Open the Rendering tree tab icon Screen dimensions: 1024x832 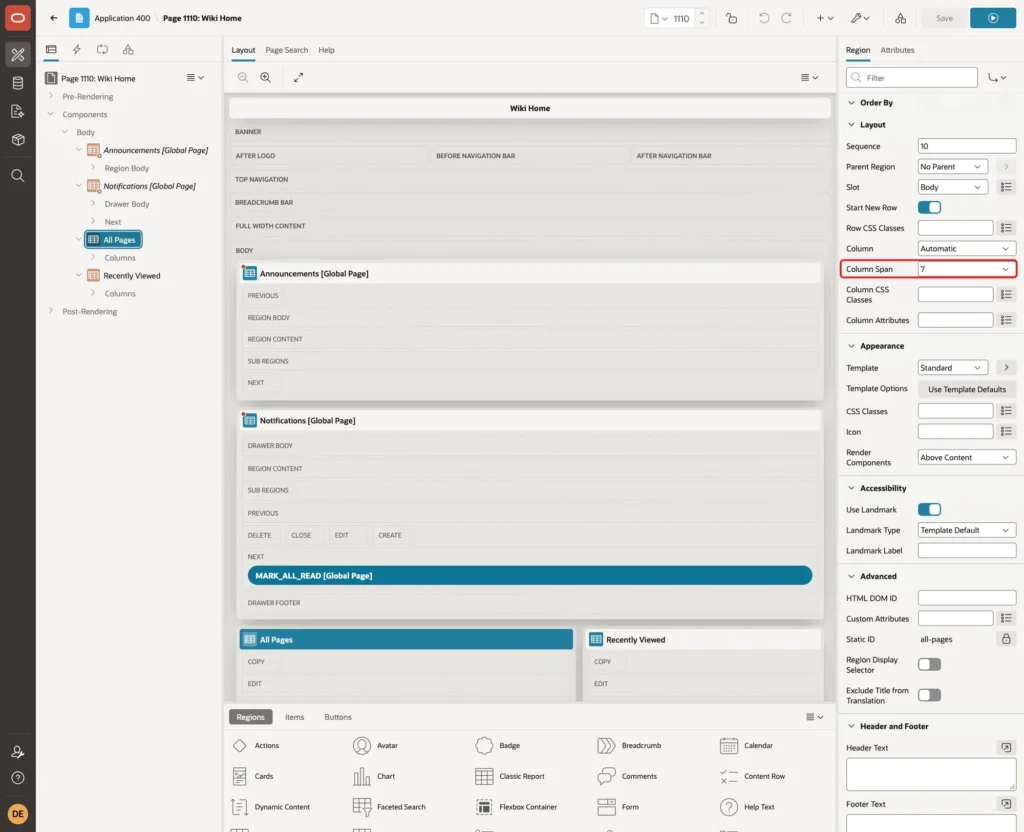(51, 50)
